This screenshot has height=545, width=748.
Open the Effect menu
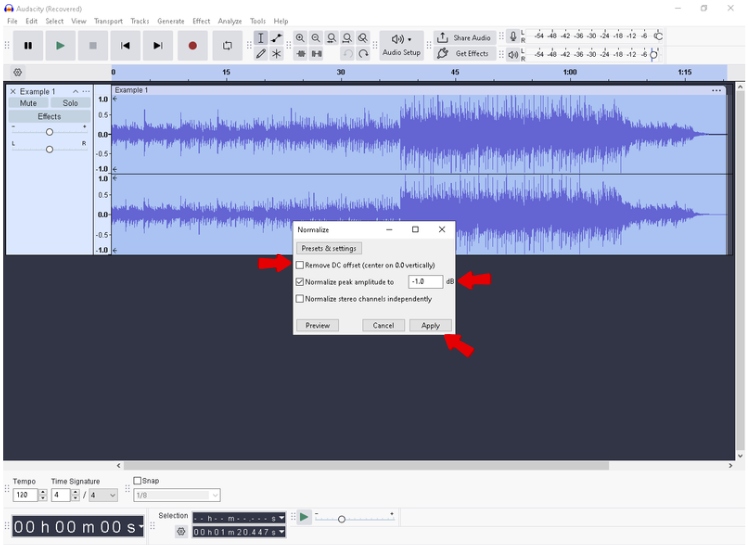point(201,21)
